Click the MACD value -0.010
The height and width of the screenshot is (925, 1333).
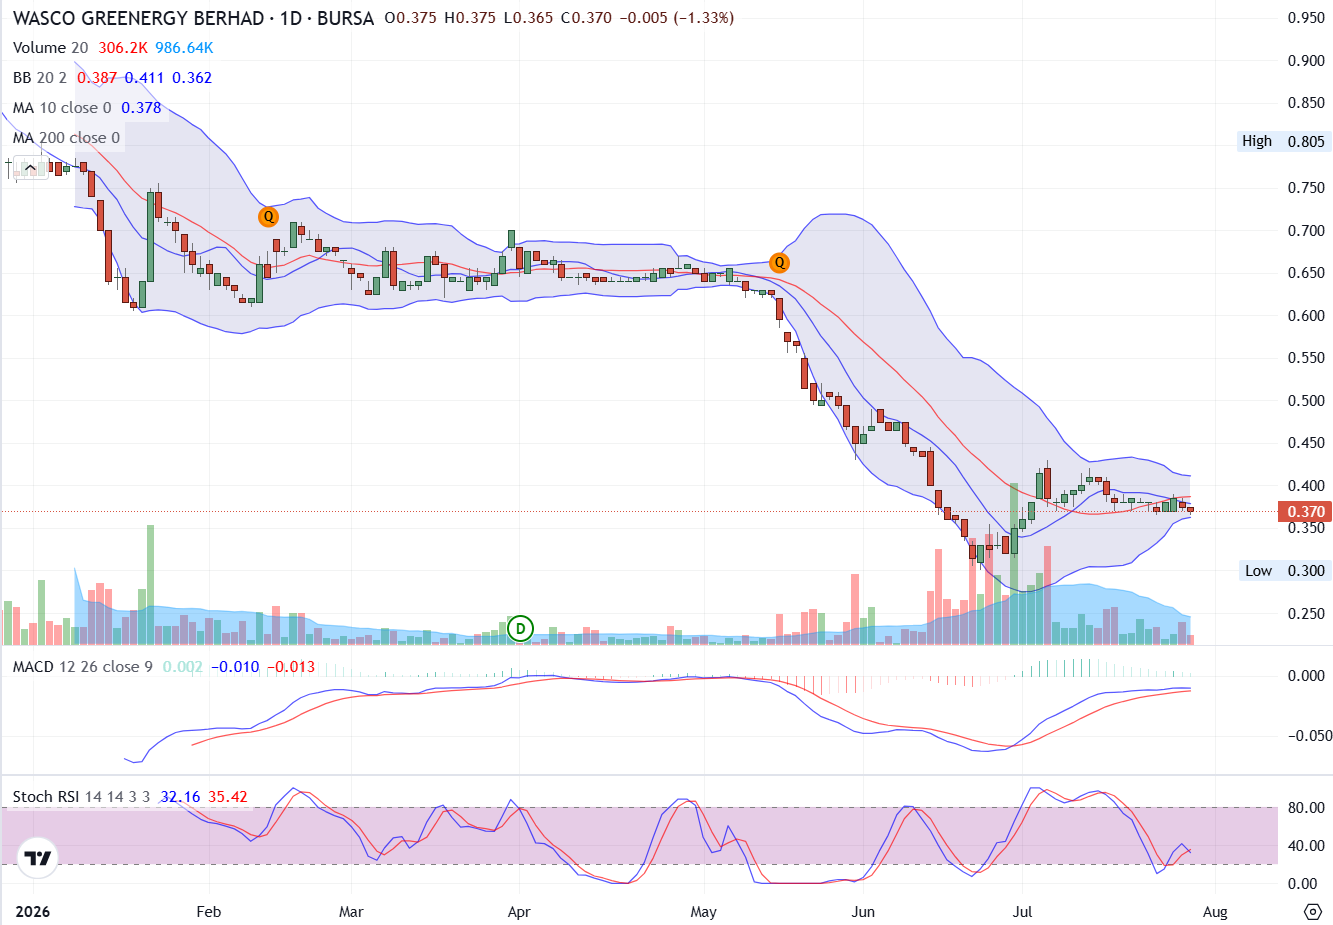tap(234, 667)
